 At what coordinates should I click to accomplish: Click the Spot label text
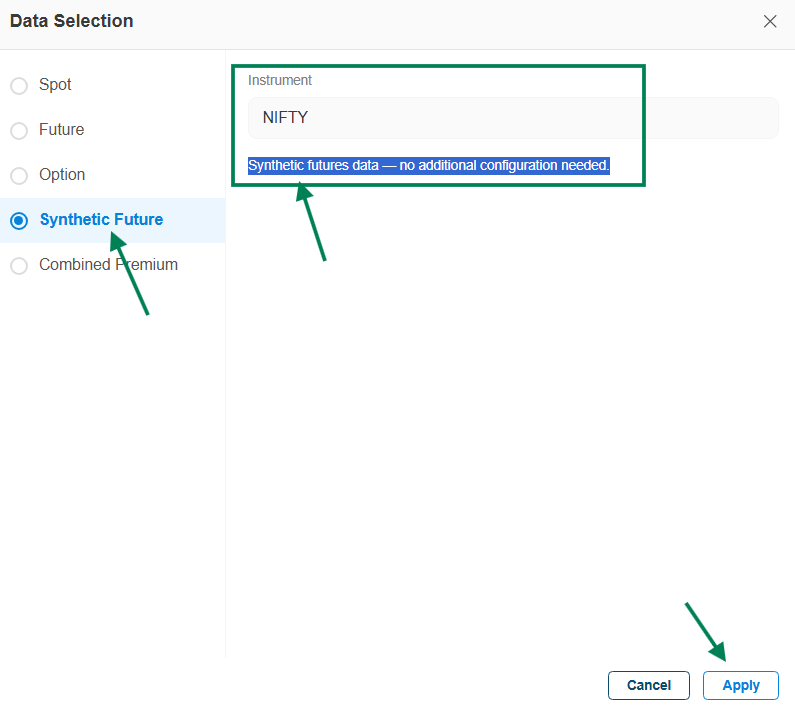(x=55, y=85)
